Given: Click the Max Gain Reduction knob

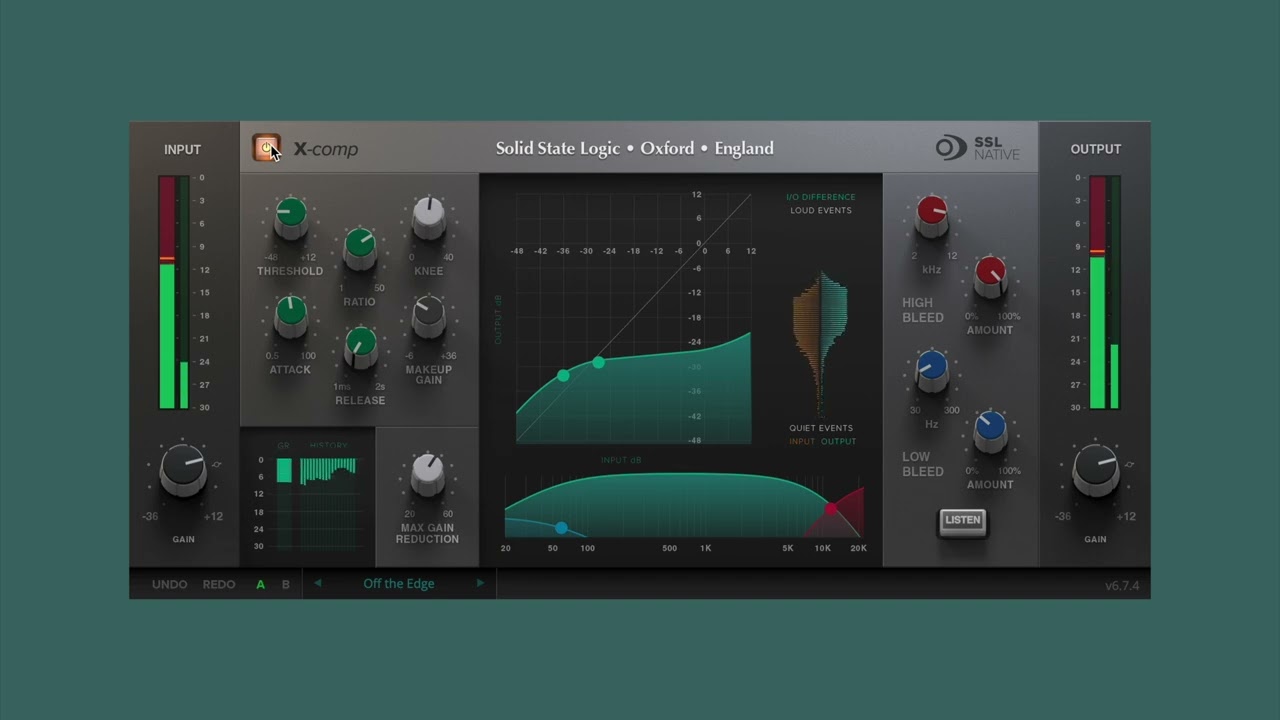Looking at the screenshot, I should 427,473.
